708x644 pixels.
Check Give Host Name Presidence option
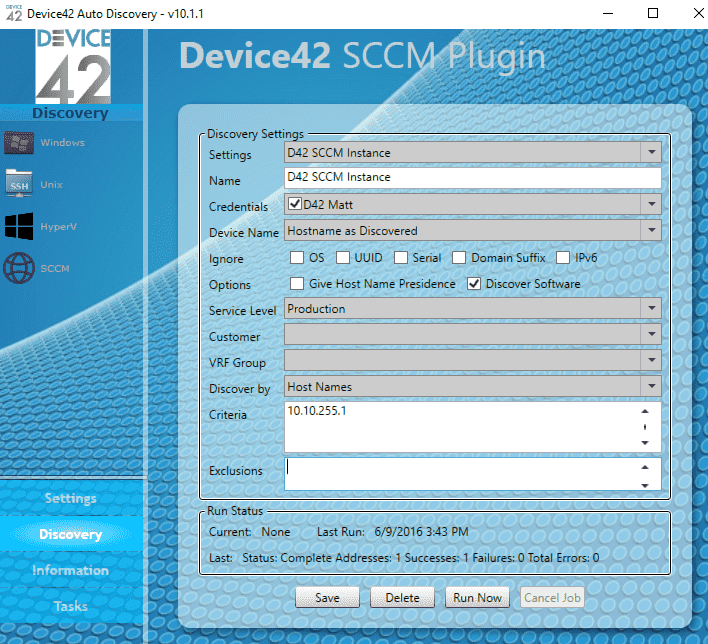(x=297, y=284)
